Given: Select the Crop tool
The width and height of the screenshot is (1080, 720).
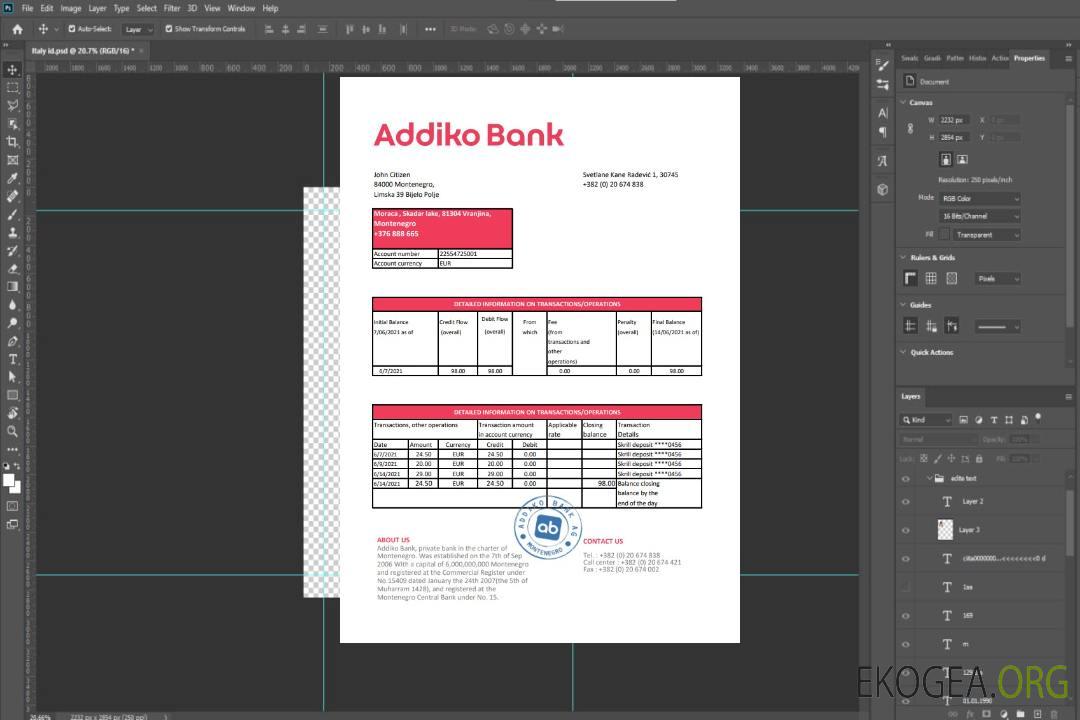Looking at the screenshot, I should point(12,142).
